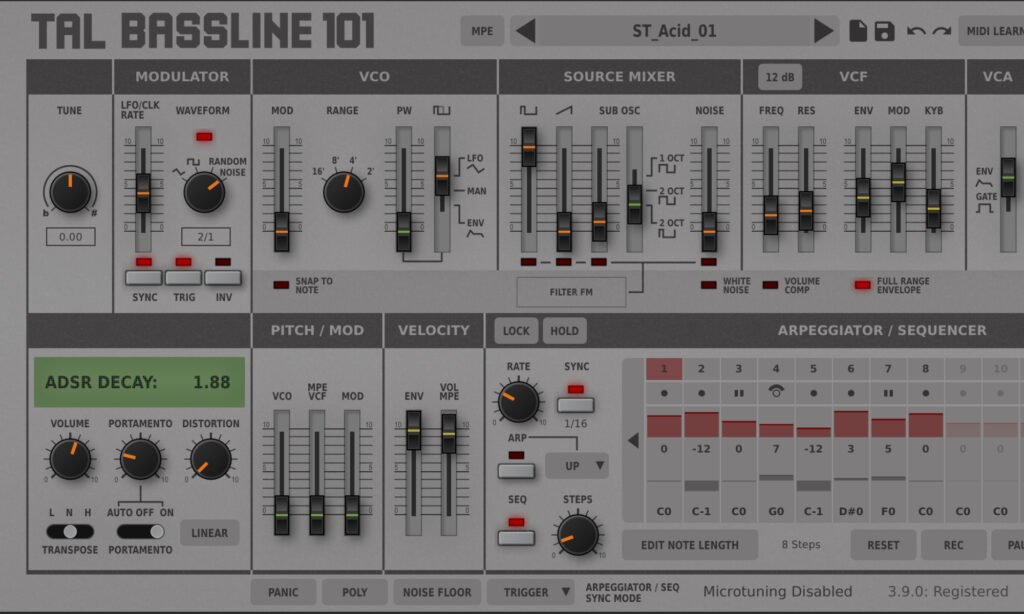Switch the TRANSPOSE L N H switch

point(70,532)
